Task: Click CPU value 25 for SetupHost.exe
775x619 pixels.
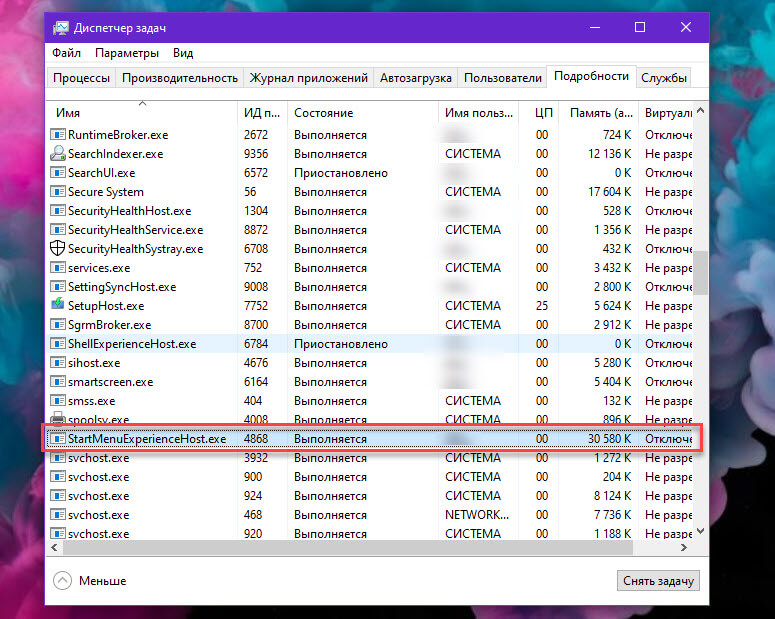Action: (542, 306)
